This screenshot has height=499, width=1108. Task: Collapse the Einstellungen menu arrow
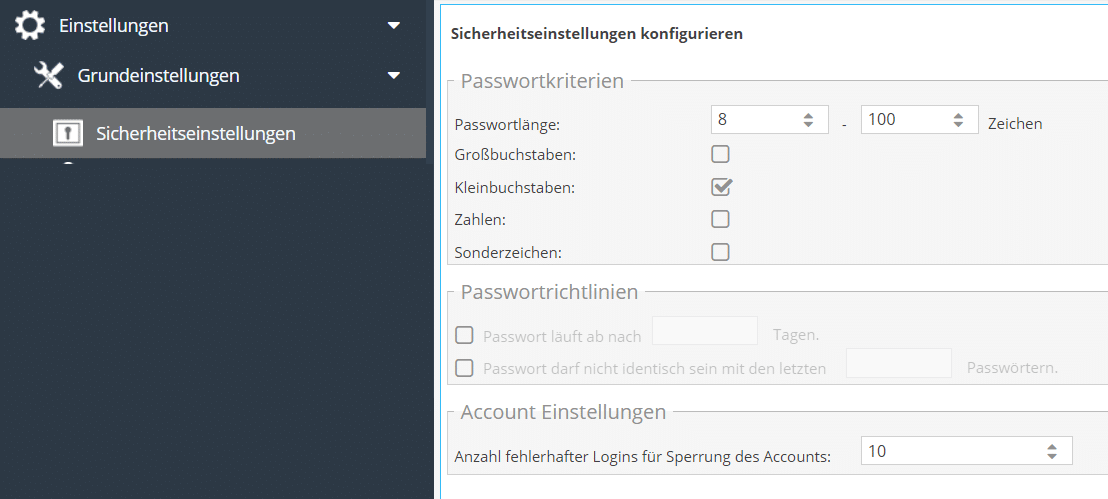[x=394, y=26]
